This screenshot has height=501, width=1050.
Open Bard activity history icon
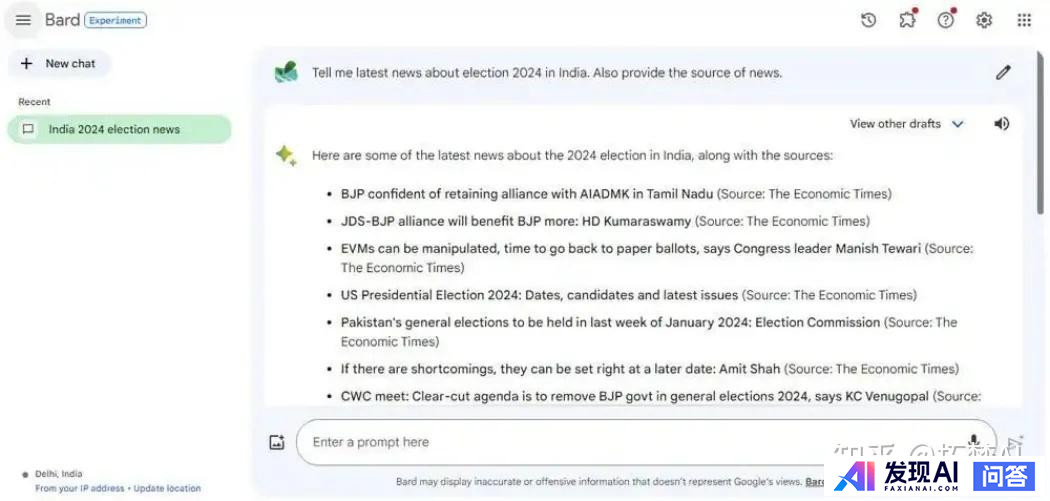tap(868, 20)
